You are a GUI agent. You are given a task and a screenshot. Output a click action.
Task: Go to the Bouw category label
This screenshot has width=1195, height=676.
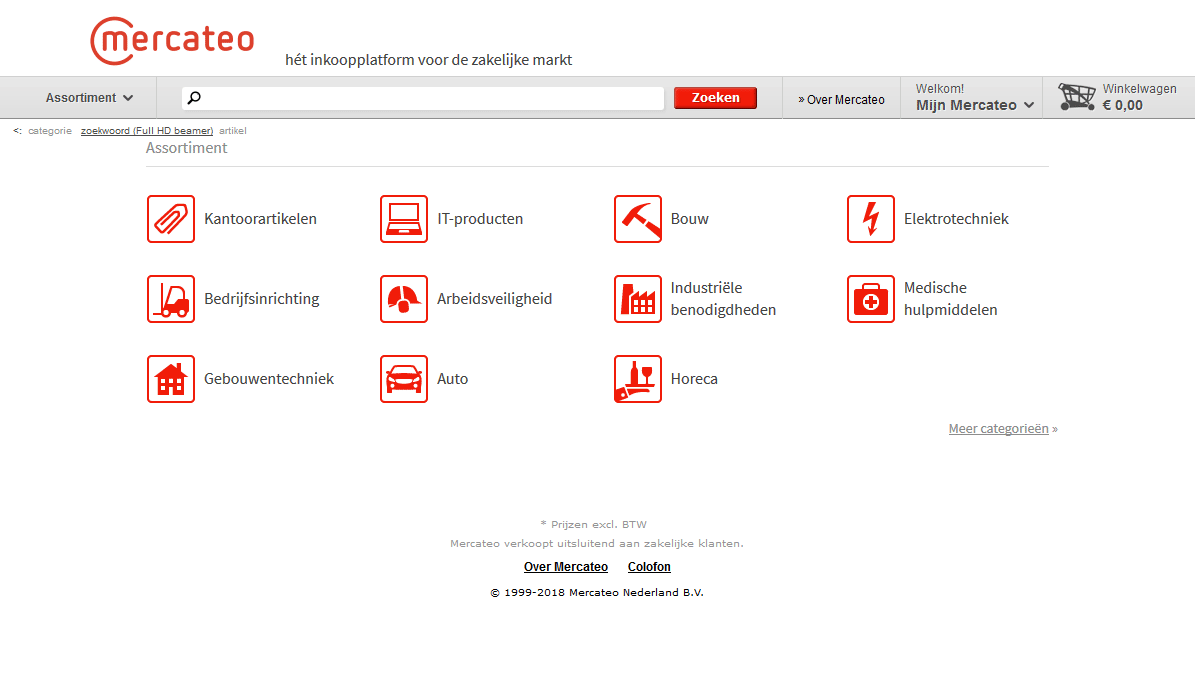coord(690,219)
